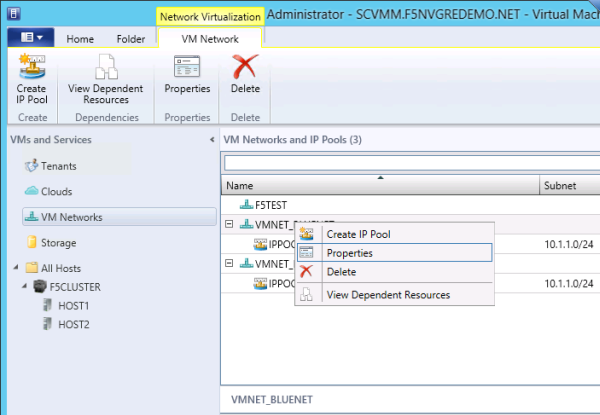Screen dimensions: 600x415
Task: Click the VM networks search field
Action: [x=410, y=163]
